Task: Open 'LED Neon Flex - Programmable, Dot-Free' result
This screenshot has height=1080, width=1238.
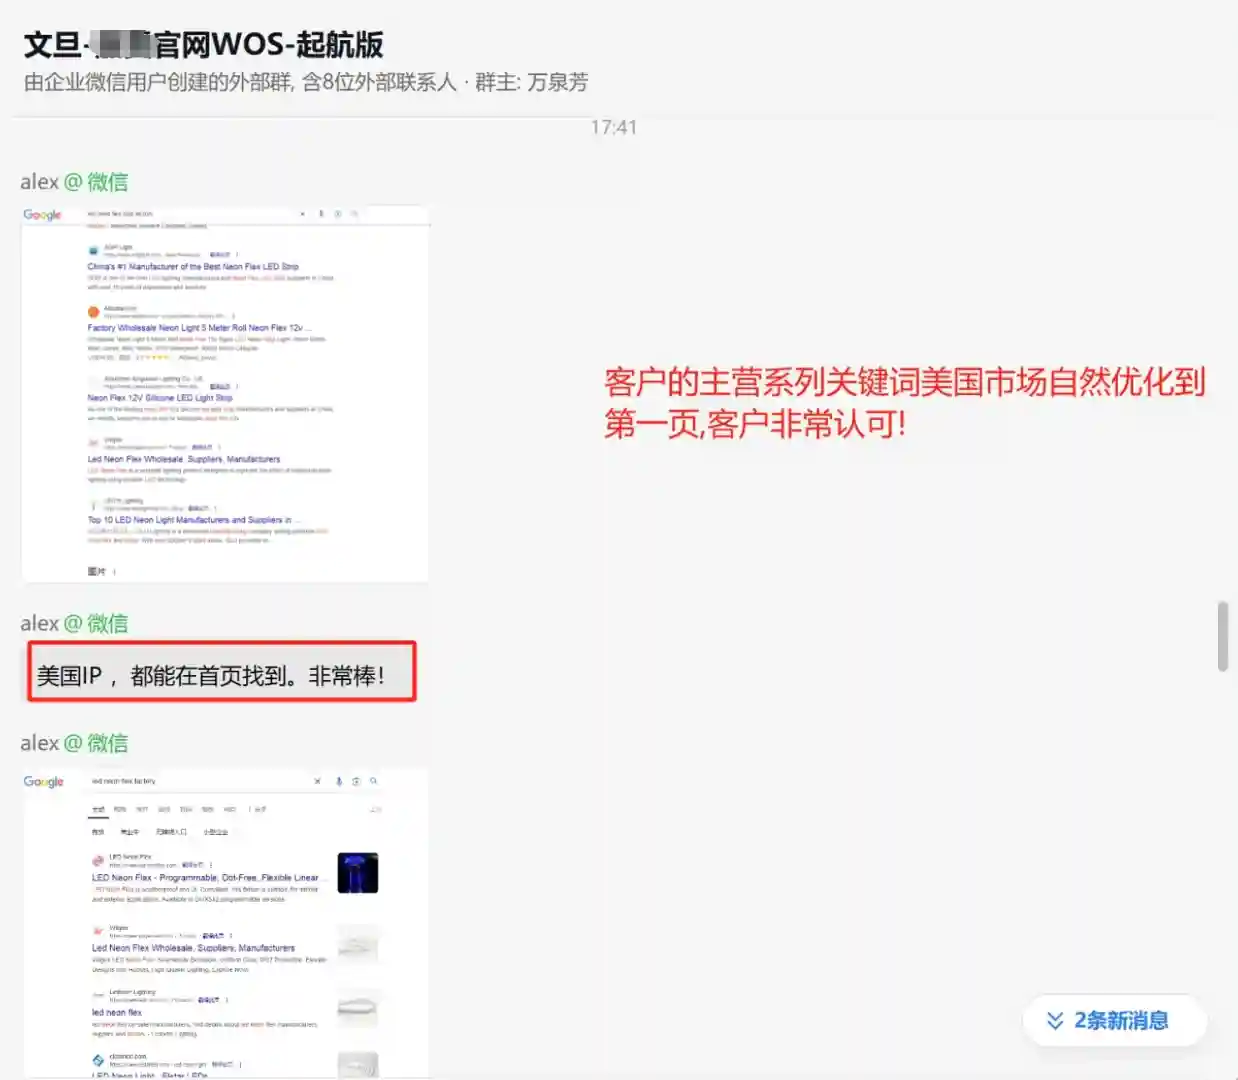Action: coord(204,878)
